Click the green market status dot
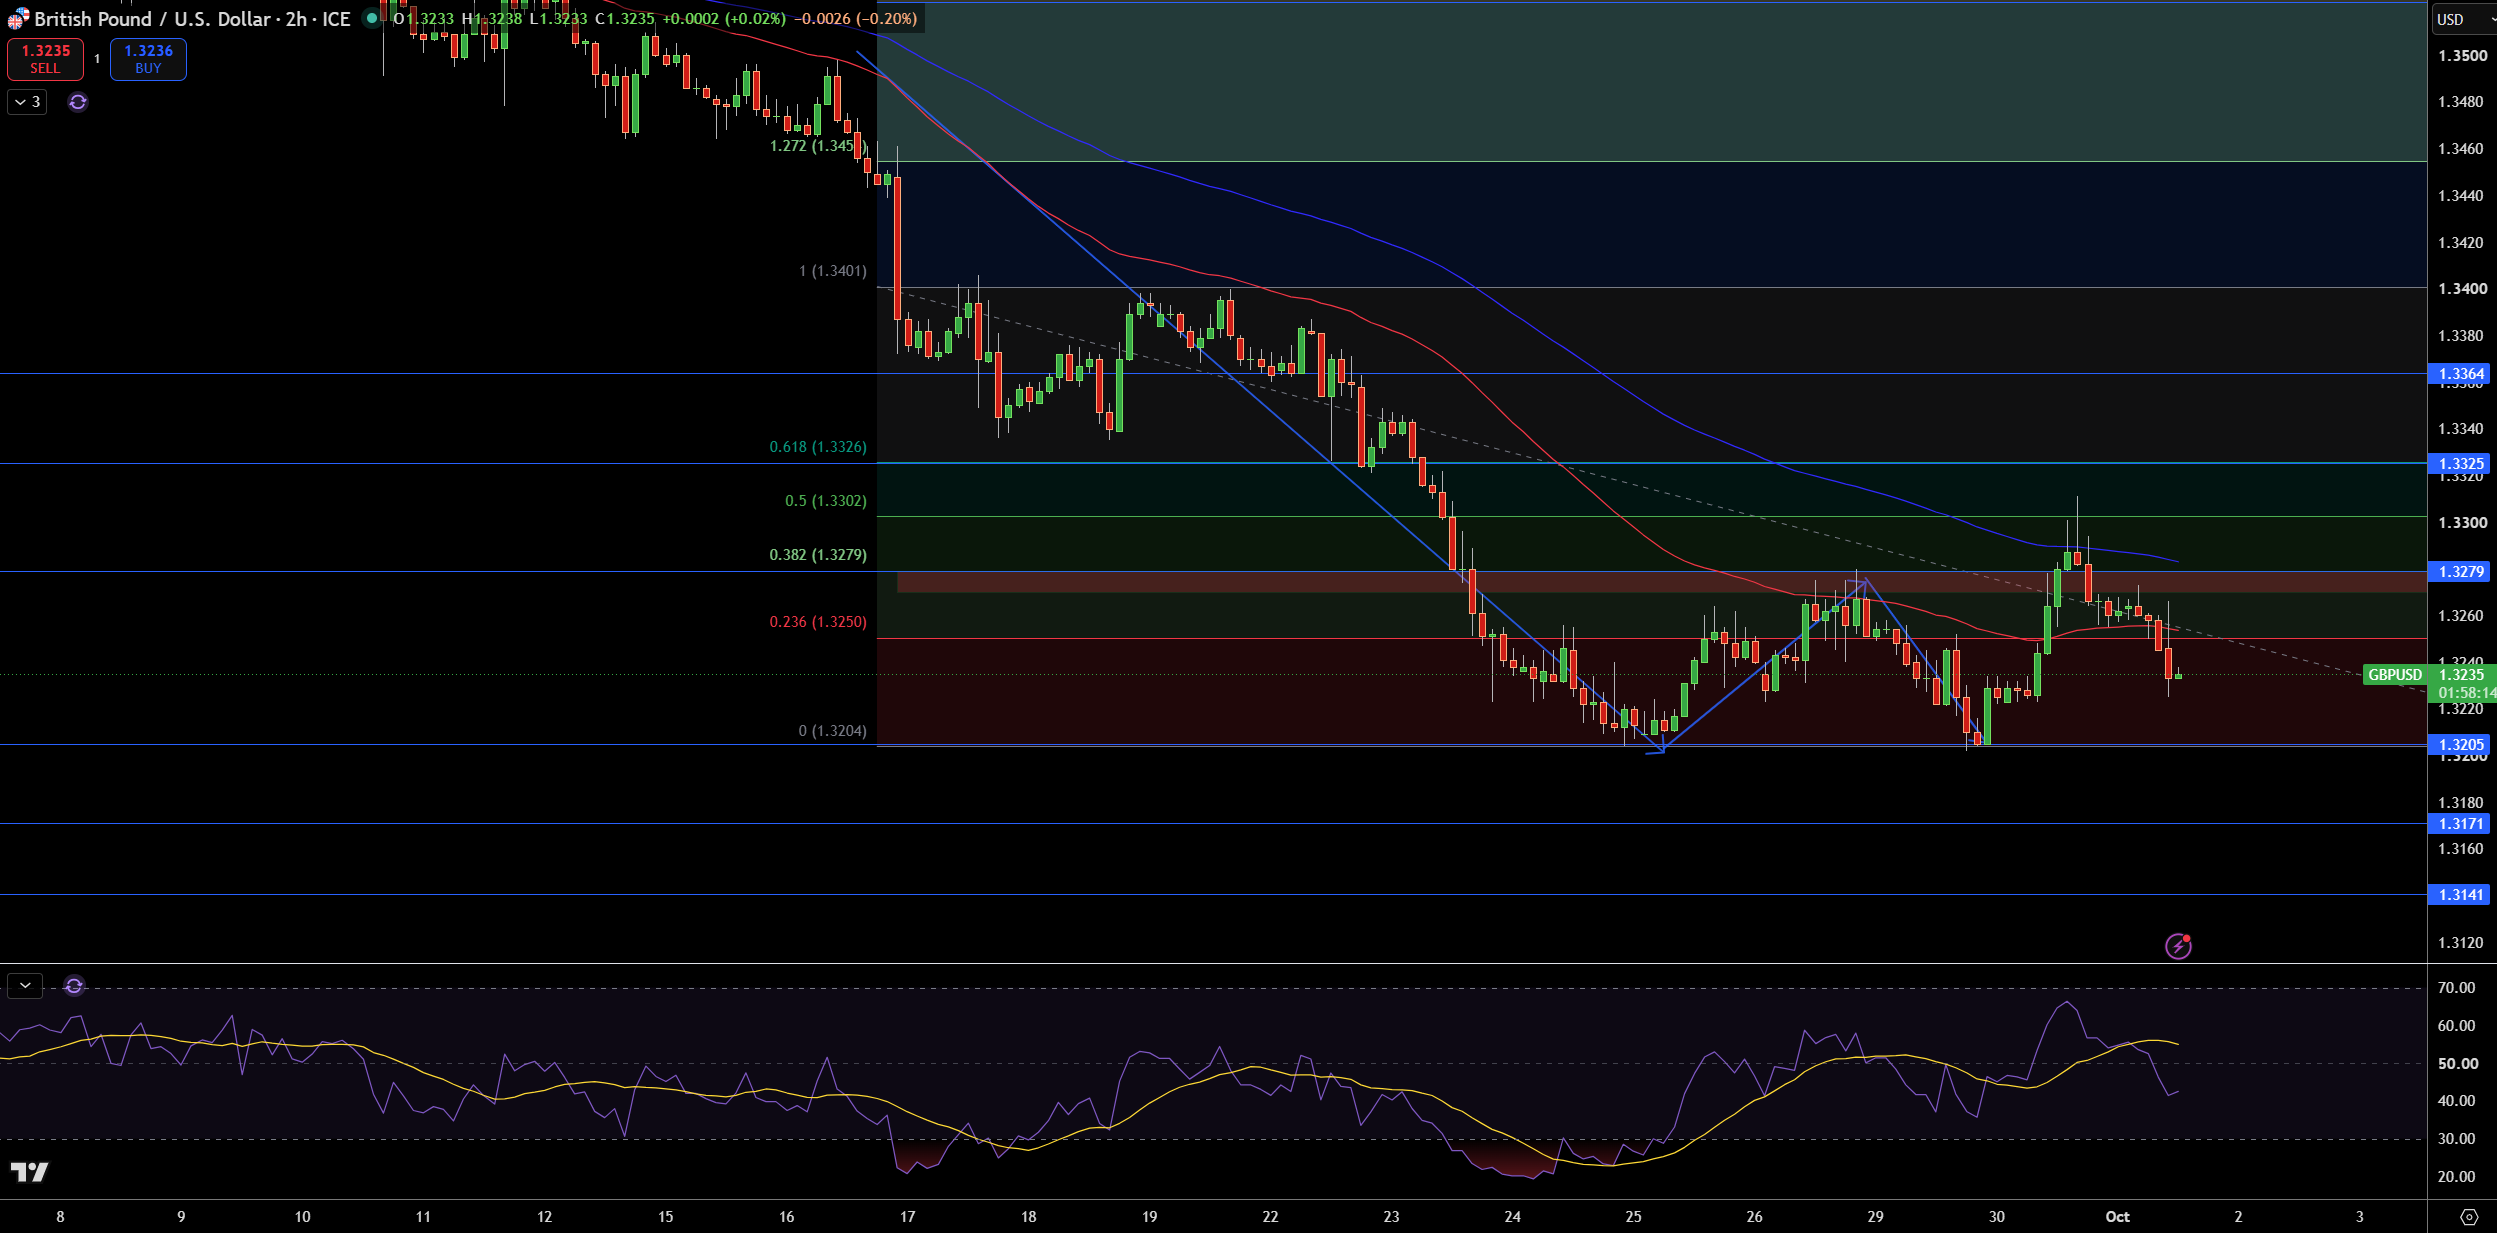 click(371, 18)
